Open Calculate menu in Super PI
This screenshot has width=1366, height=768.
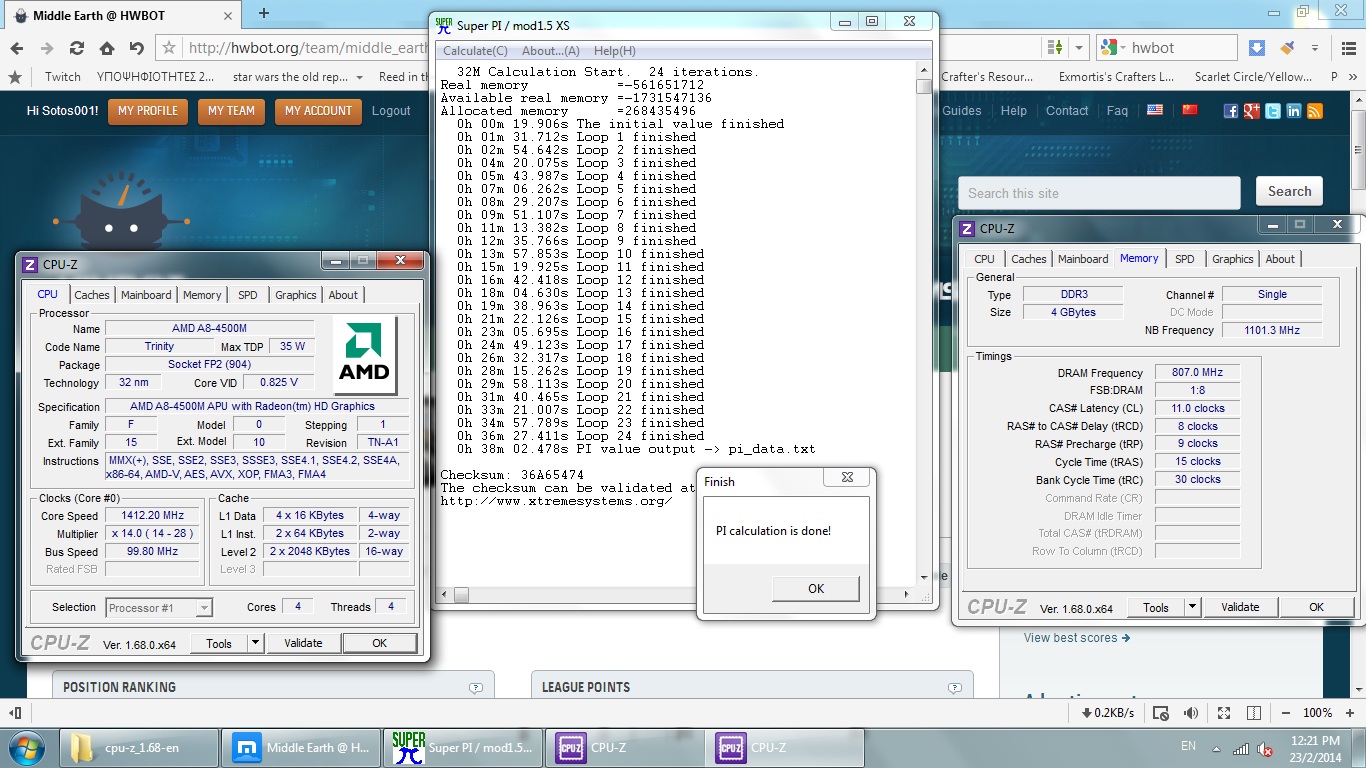[475, 51]
